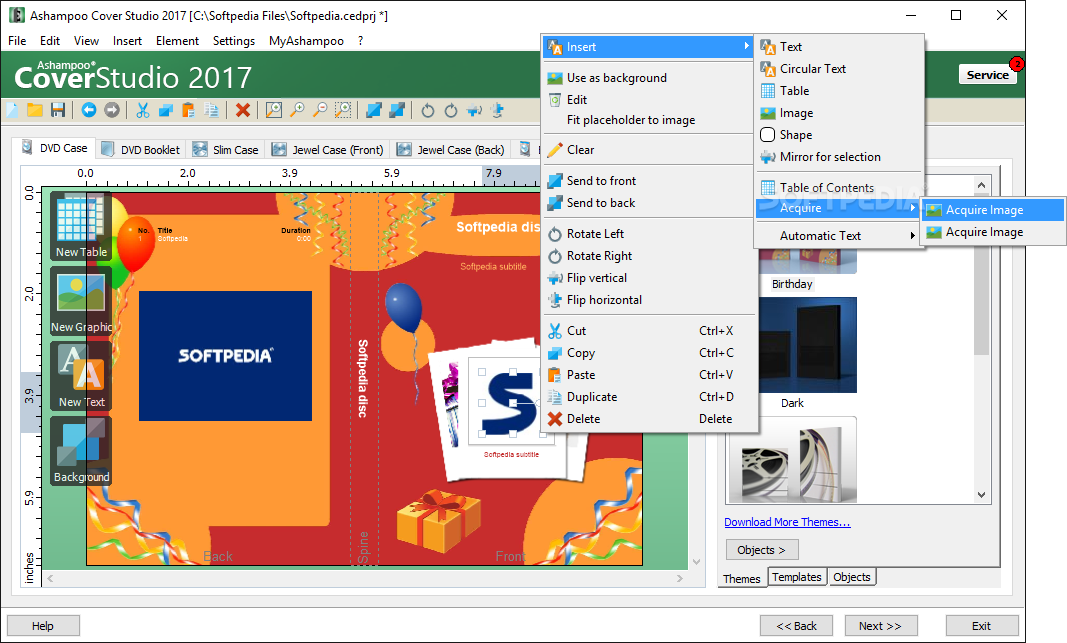This screenshot has width=1067, height=643.
Task: Click the Open folder toolbar icon
Action: [x=35, y=110]
